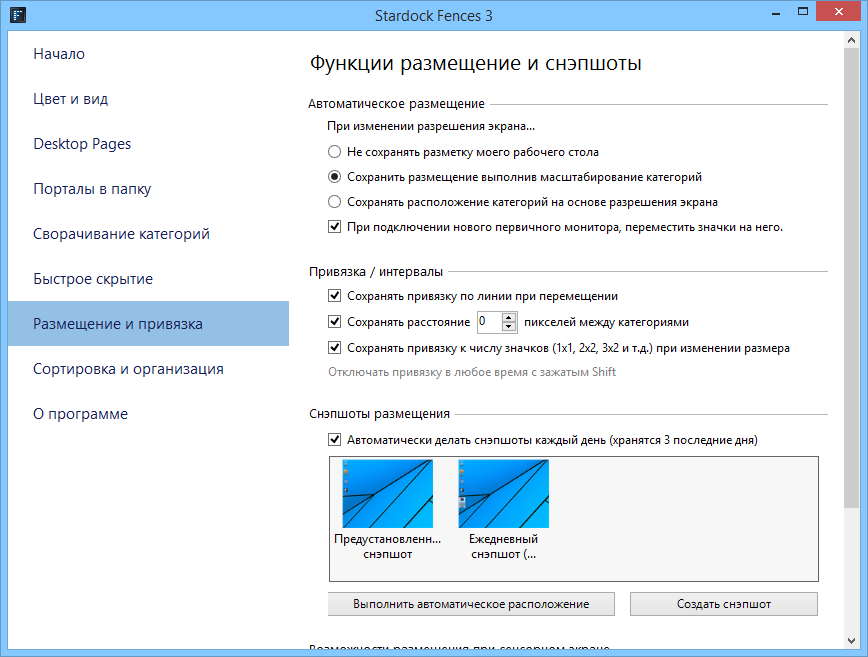Click the pixel spacing input field
The width and height of the screenshot is (868, 657).
coord(489,322)
